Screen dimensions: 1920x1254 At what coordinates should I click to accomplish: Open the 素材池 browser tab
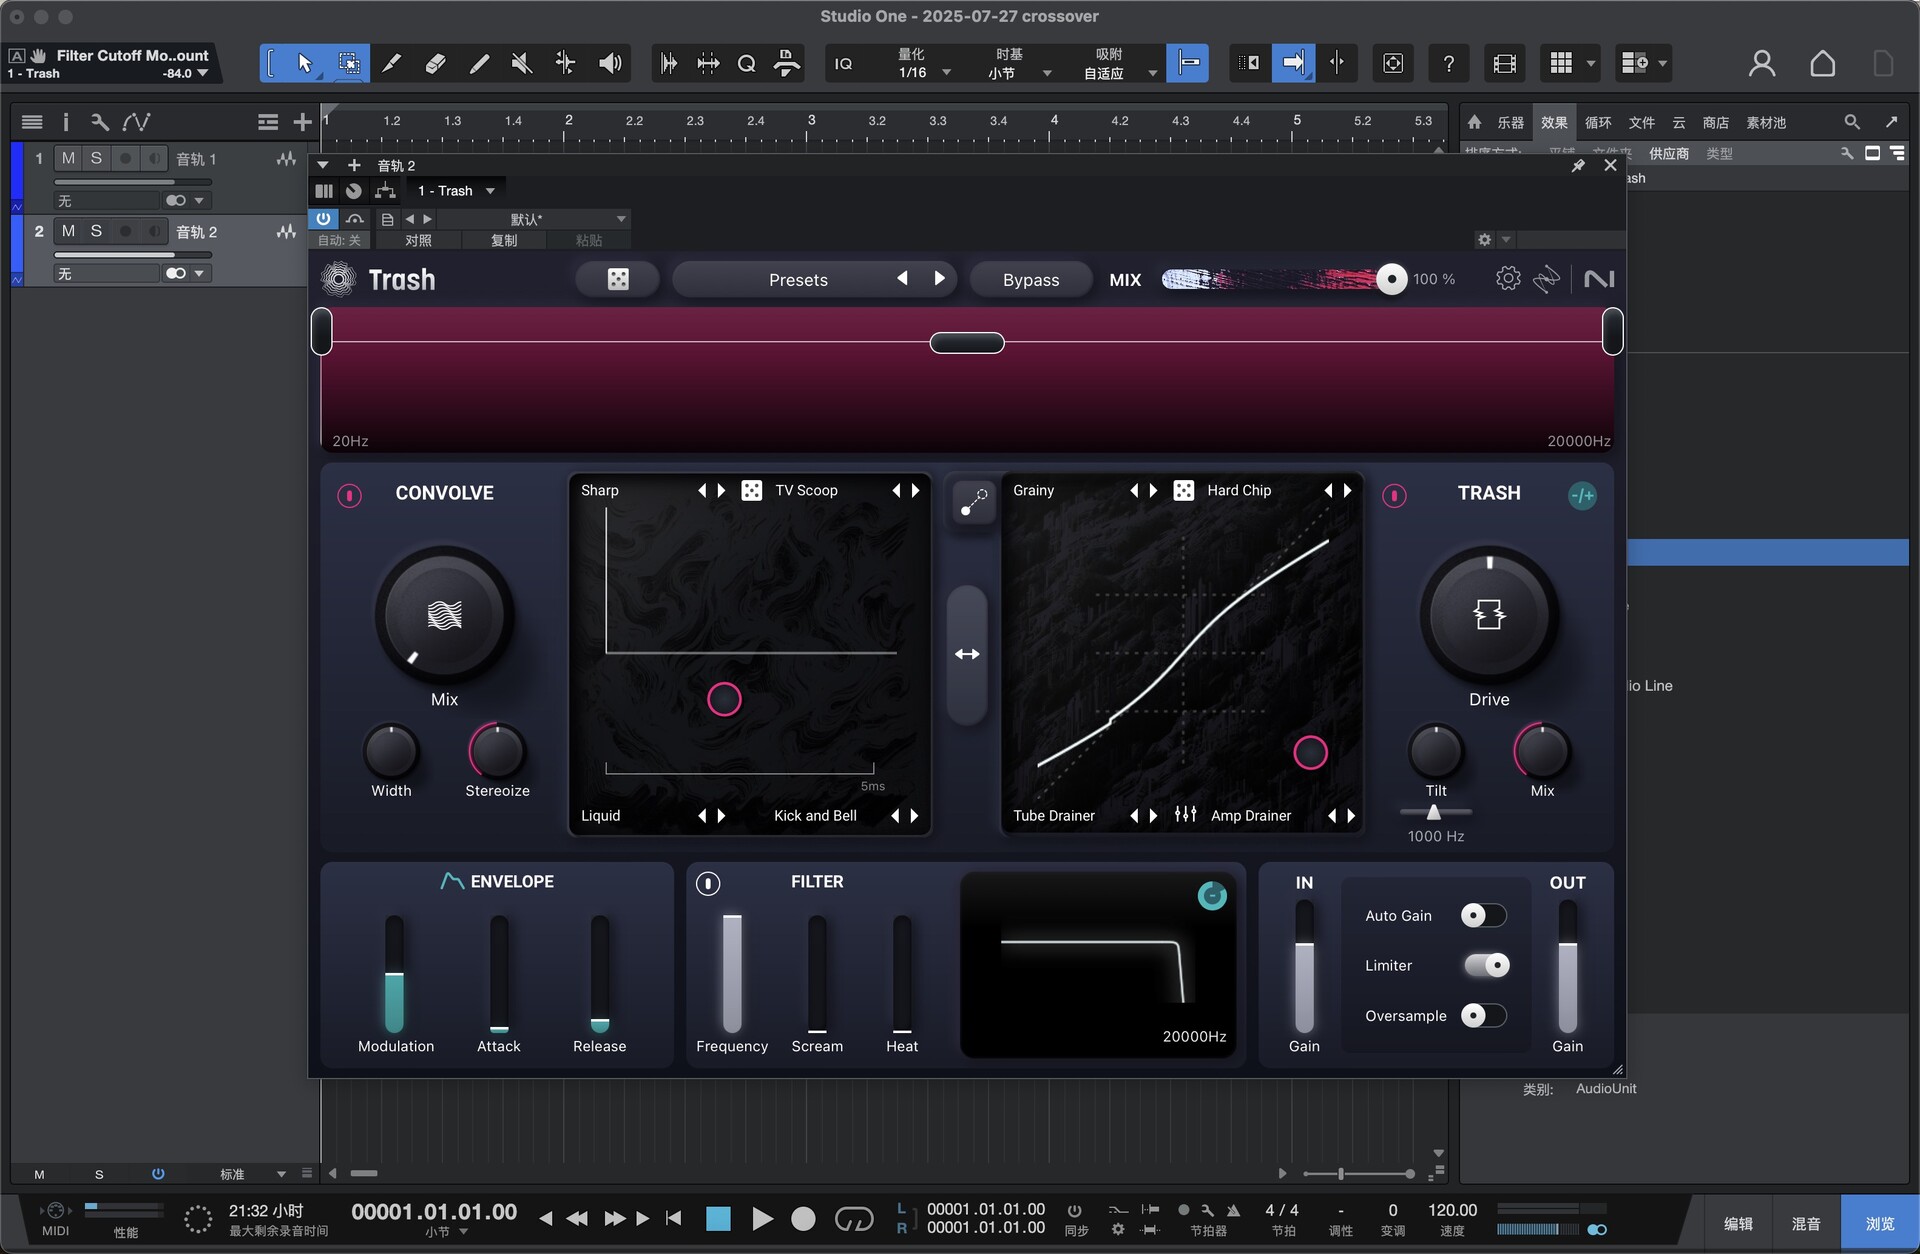click(x=1765, y=122)
